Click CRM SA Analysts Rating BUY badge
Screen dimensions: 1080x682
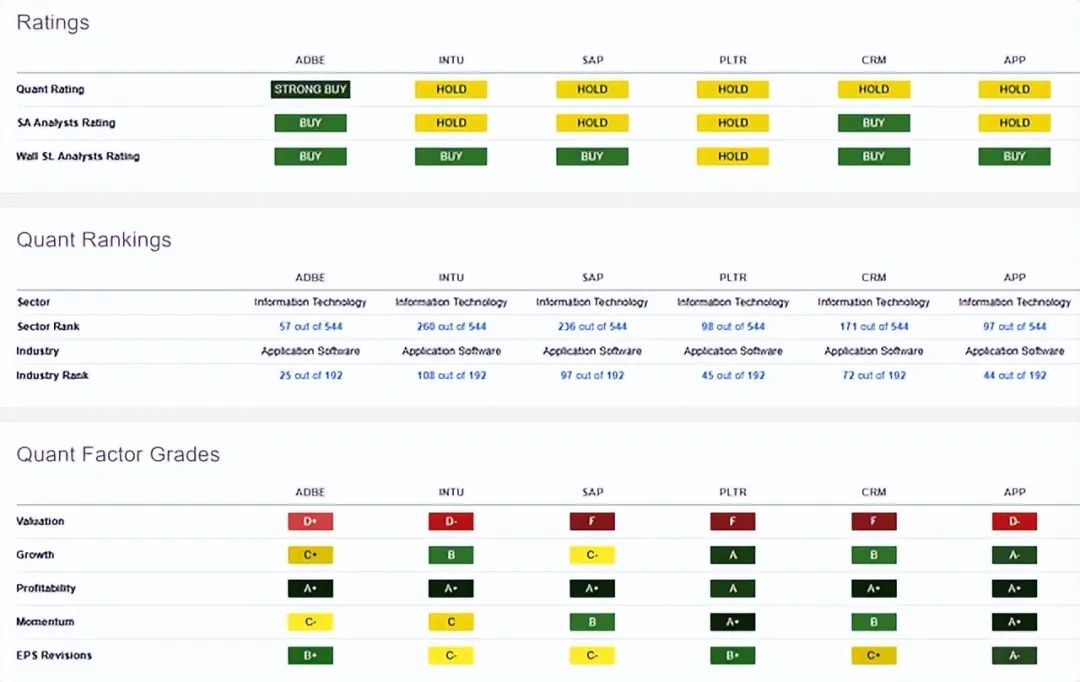pyautogui.click(x=873, y=123)
